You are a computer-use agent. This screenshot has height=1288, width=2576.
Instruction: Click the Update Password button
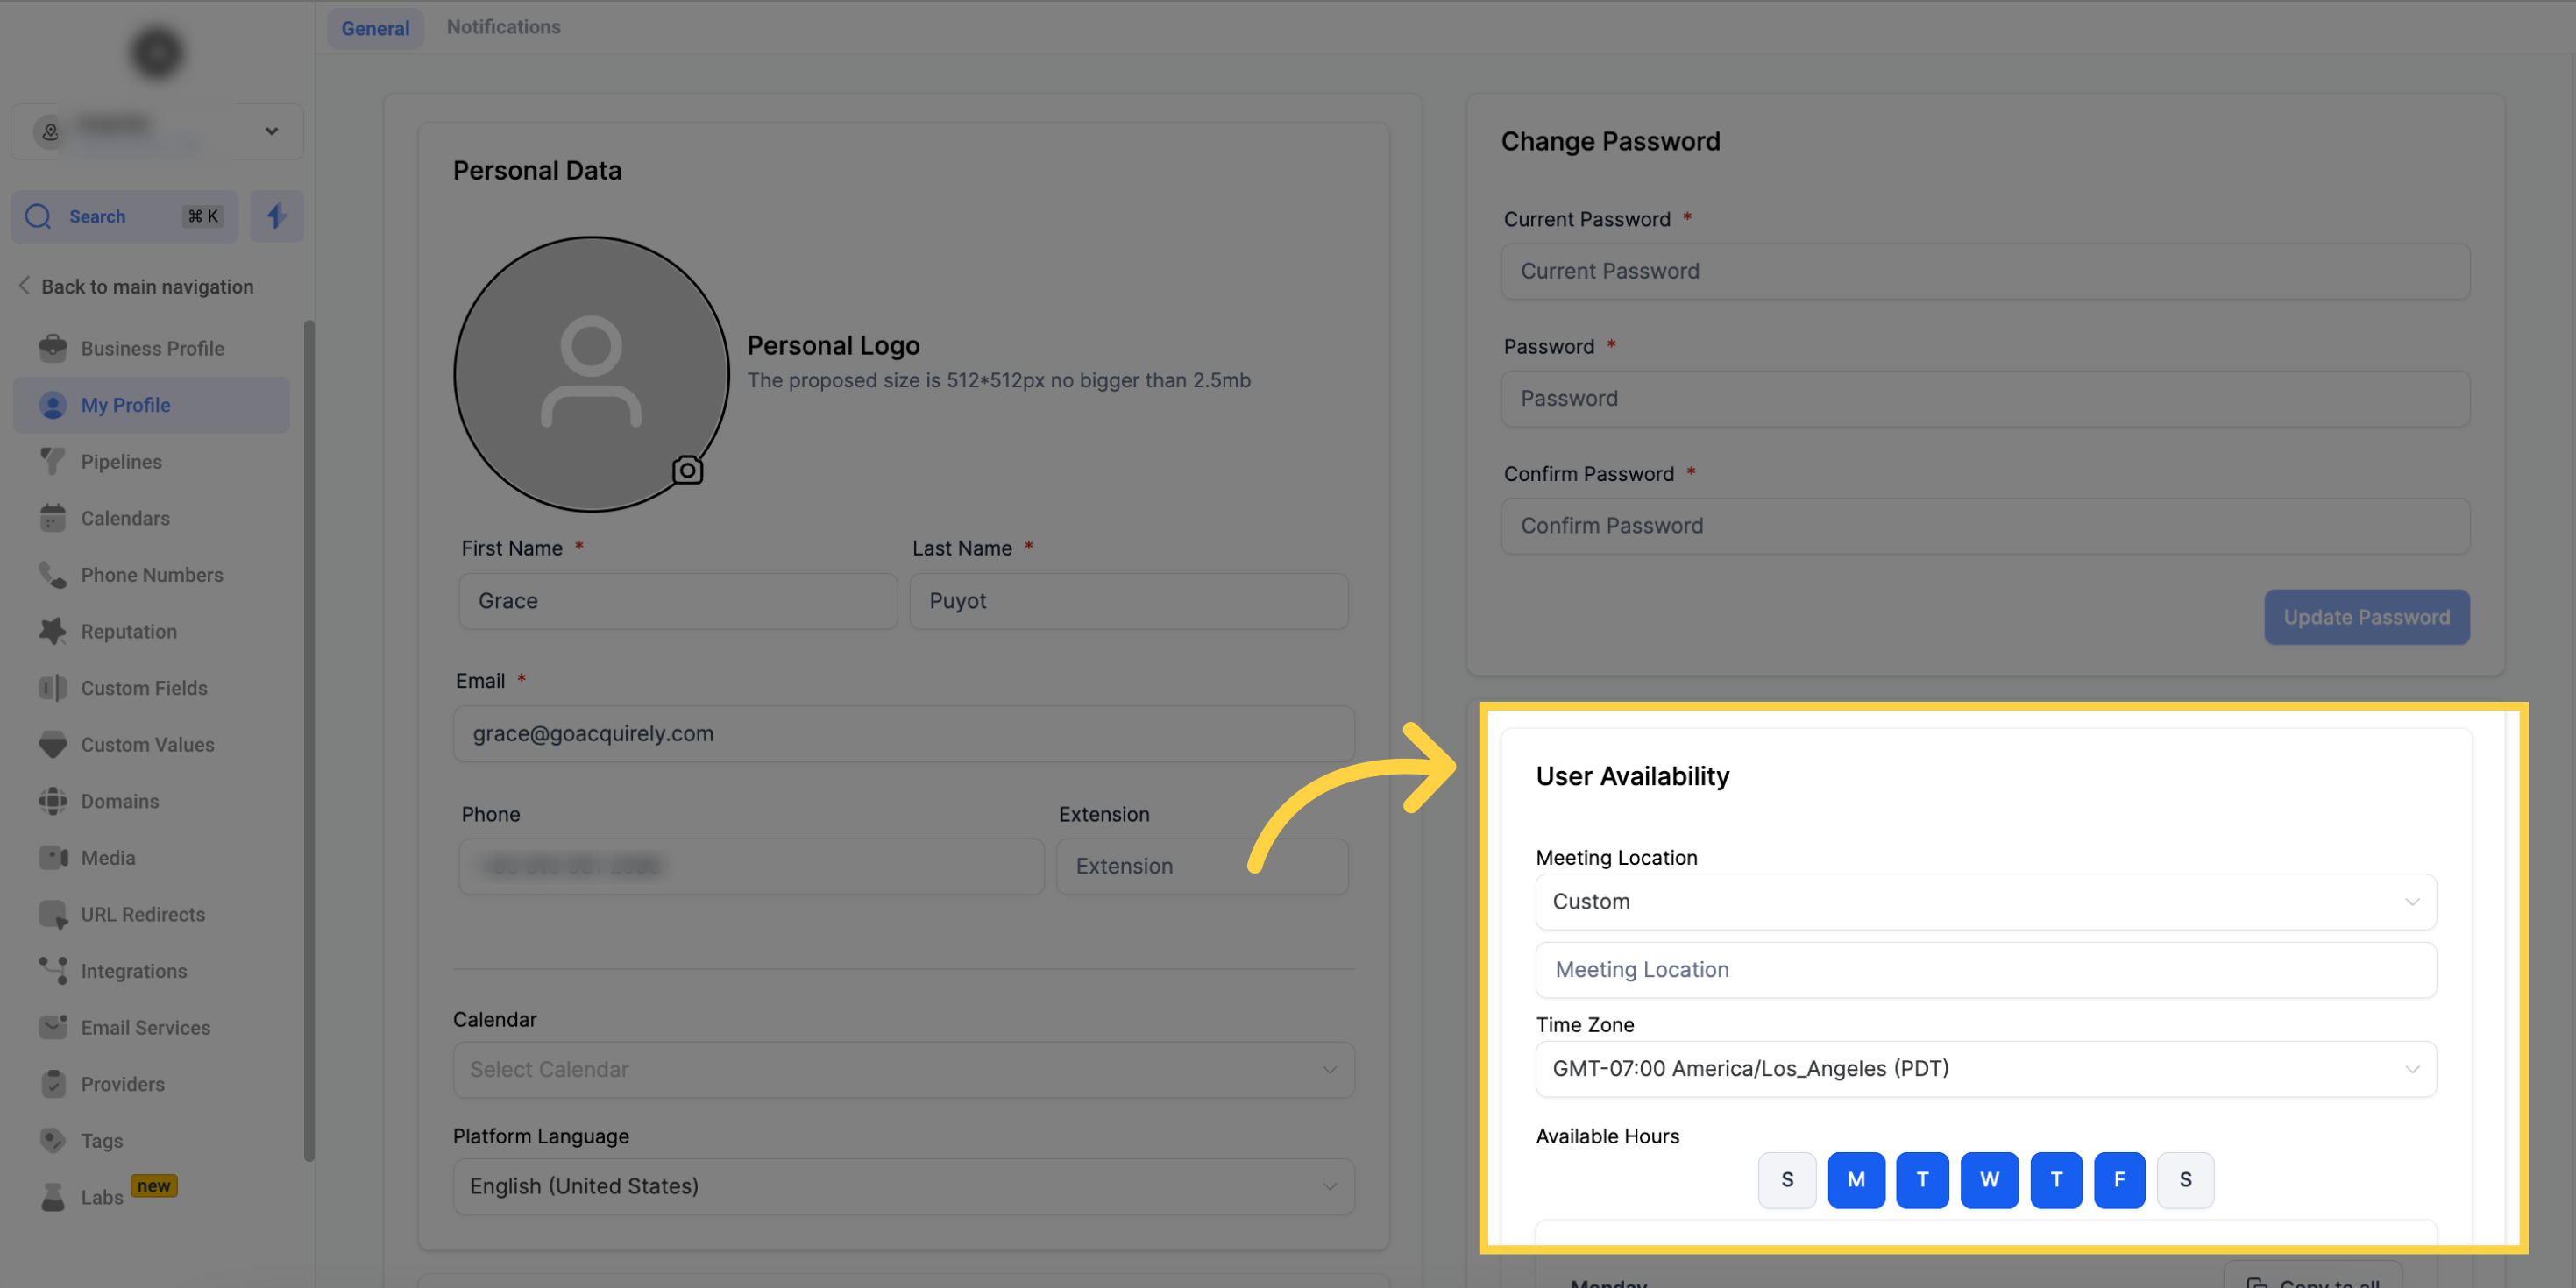tap(2366, 616)
